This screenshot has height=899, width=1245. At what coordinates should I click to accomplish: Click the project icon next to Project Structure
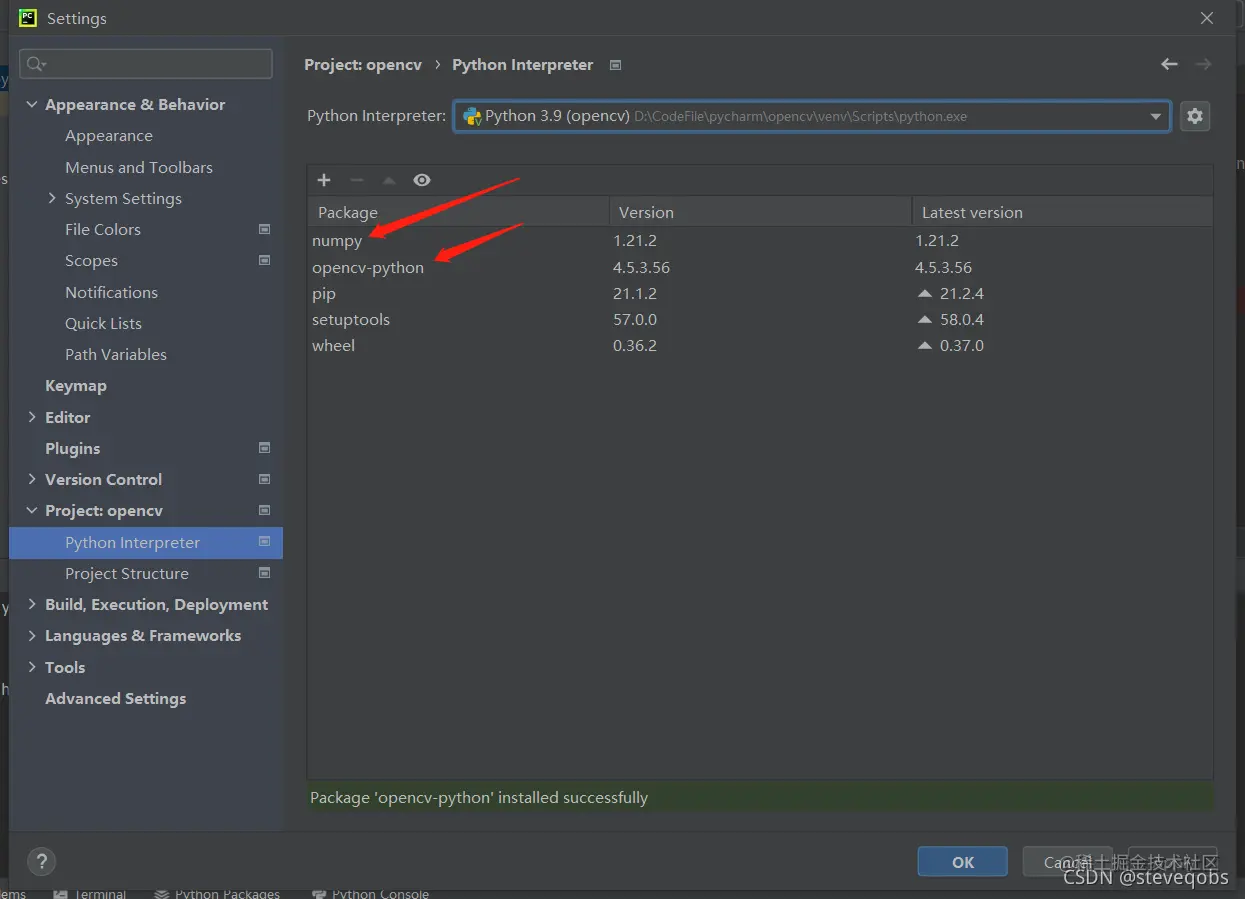click(264, 573)
